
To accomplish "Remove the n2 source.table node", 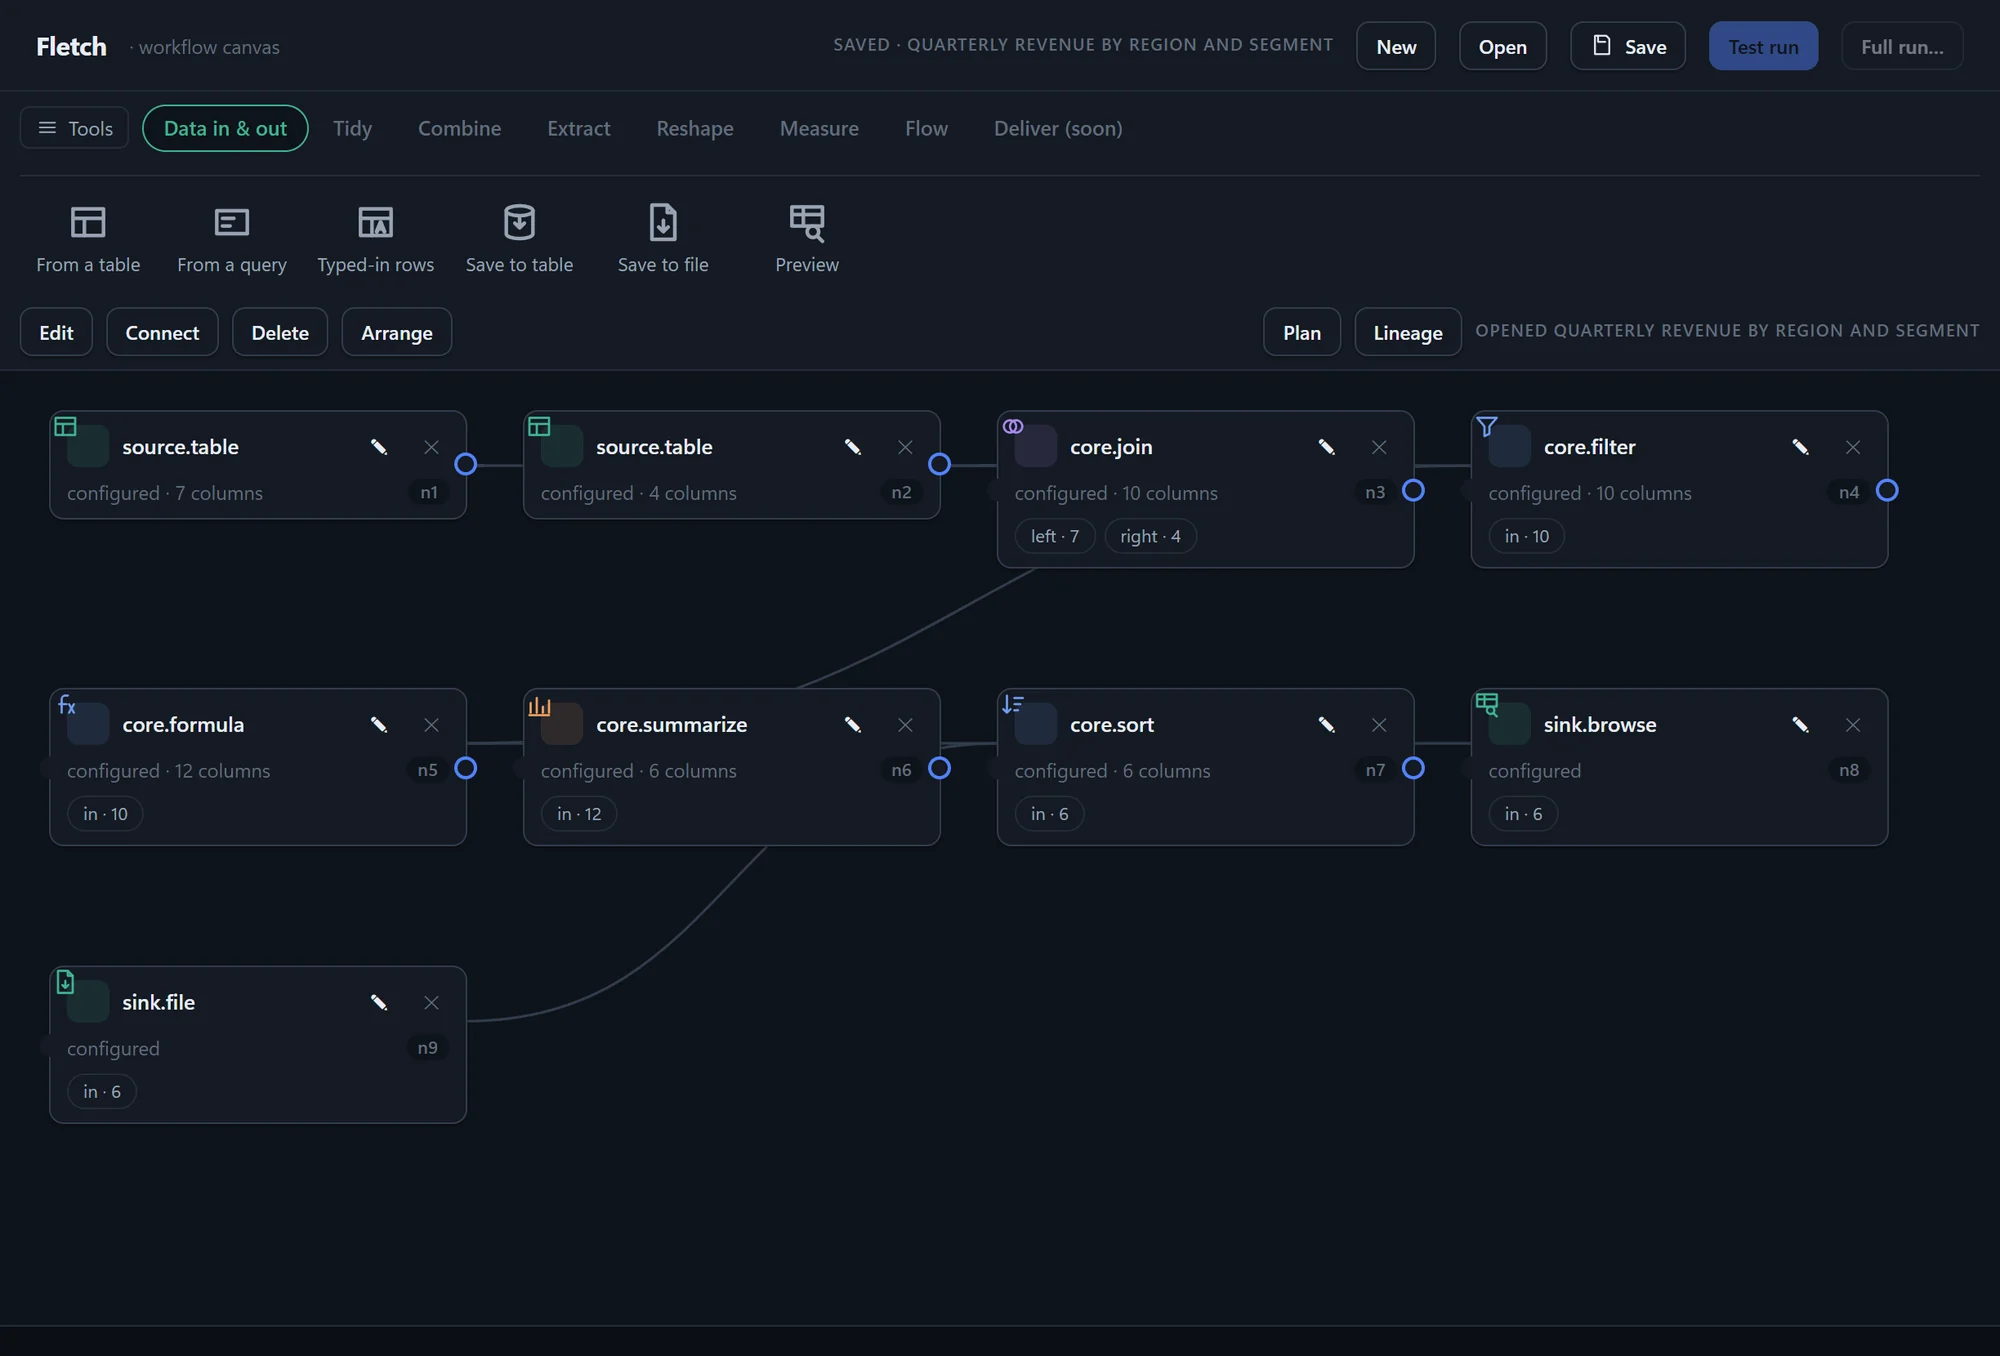I will point(905,447).
